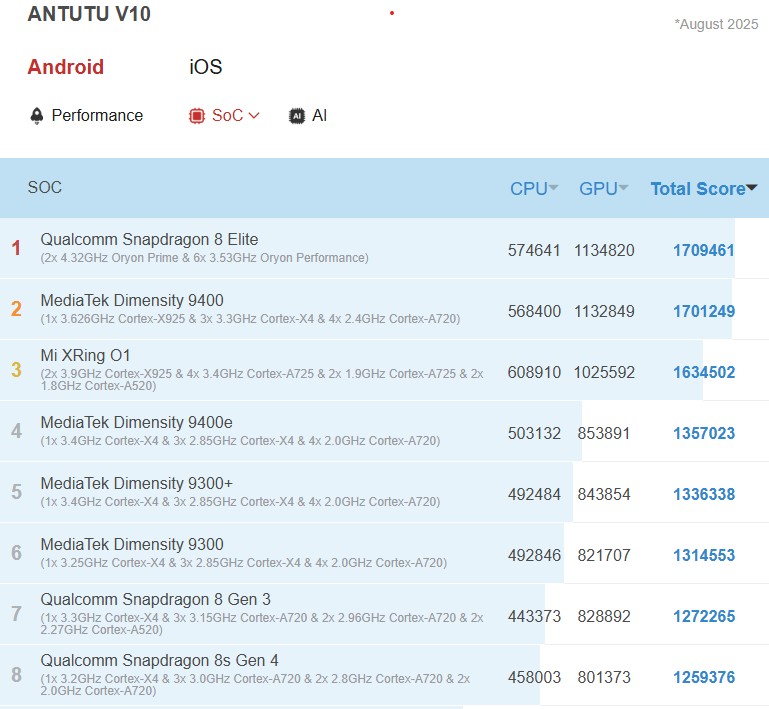Image resolution: width=769 pixels, height=709 pixels.
Task: Click Snapdragon 8s Gen 4 core details
Action: 255,684
